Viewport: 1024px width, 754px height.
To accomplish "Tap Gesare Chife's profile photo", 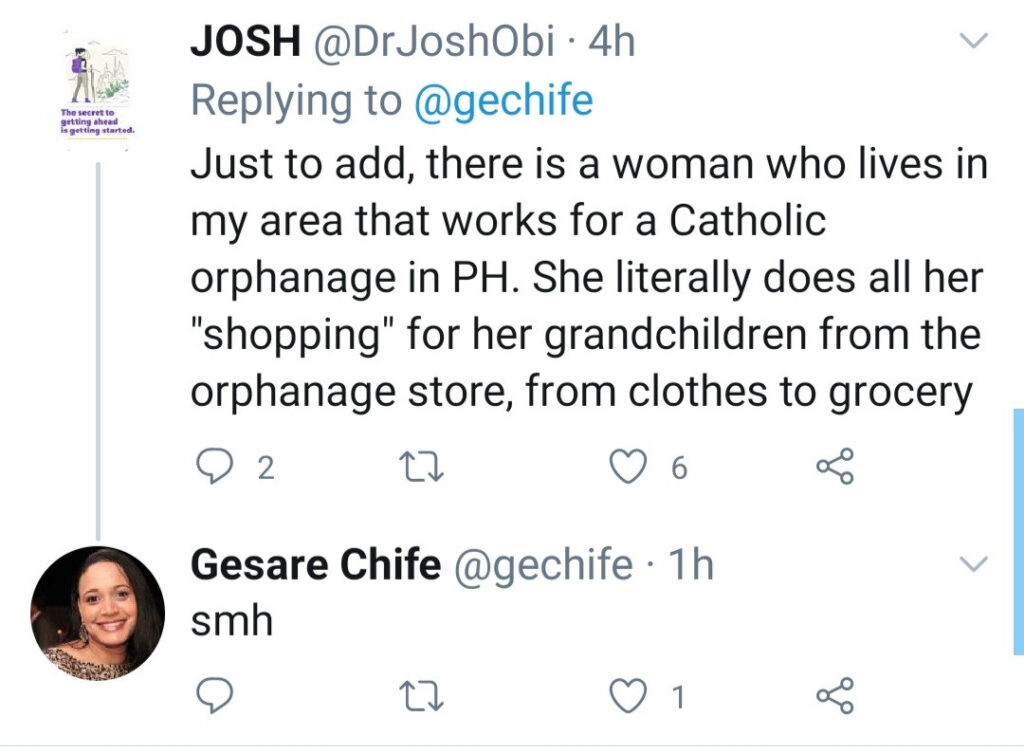I will (98, 614).
